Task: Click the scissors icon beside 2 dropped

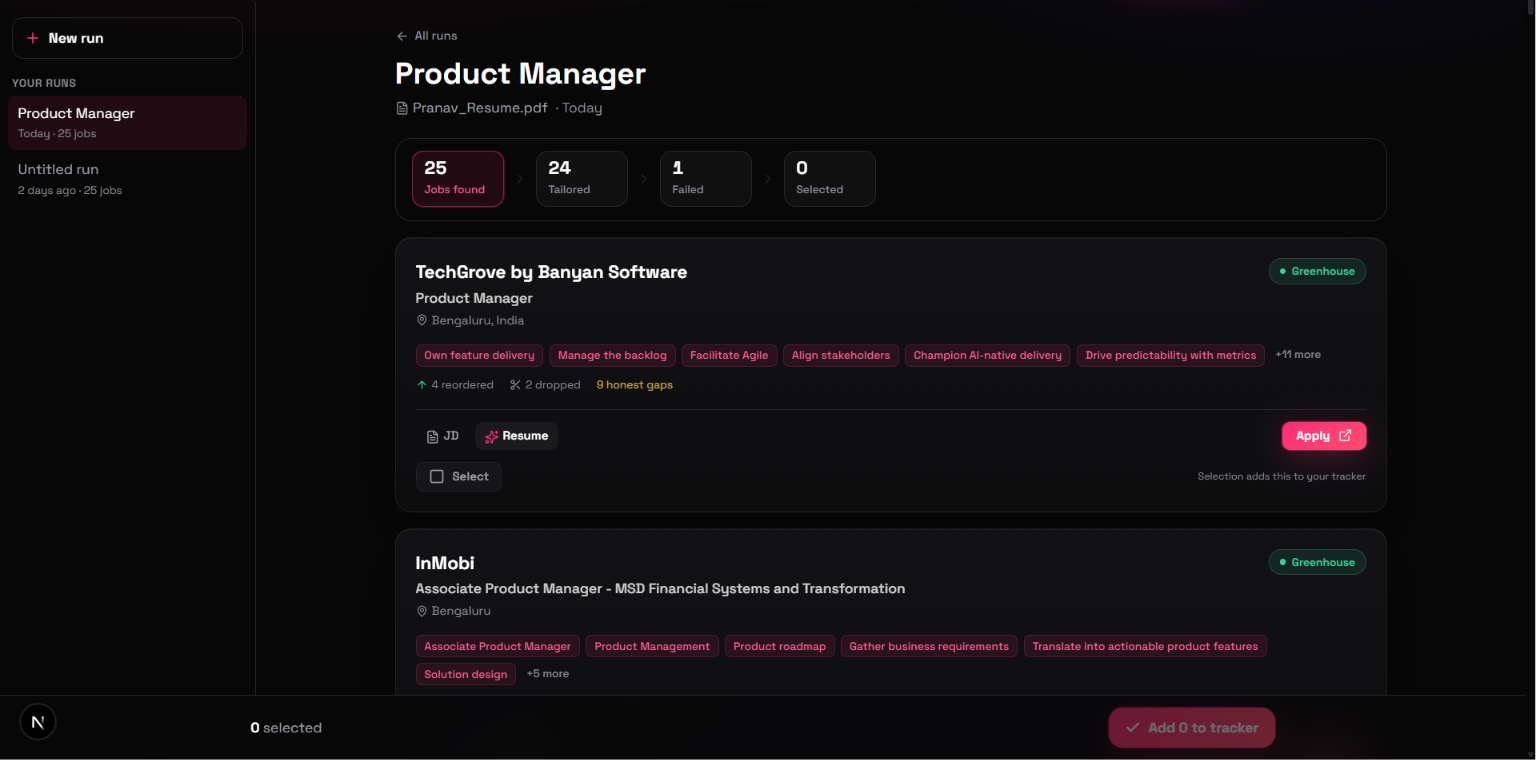Action: [515, 385]
